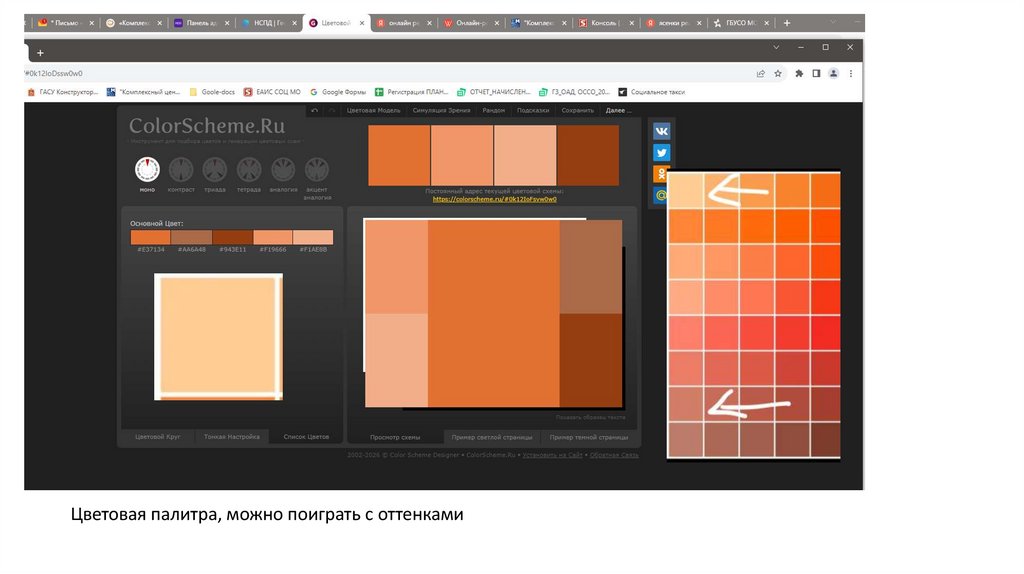This screenshot has width=1024, height=574.
Task: Bookmark this page with the star icon
Action: pyautogui.click(x=778, y=74)
